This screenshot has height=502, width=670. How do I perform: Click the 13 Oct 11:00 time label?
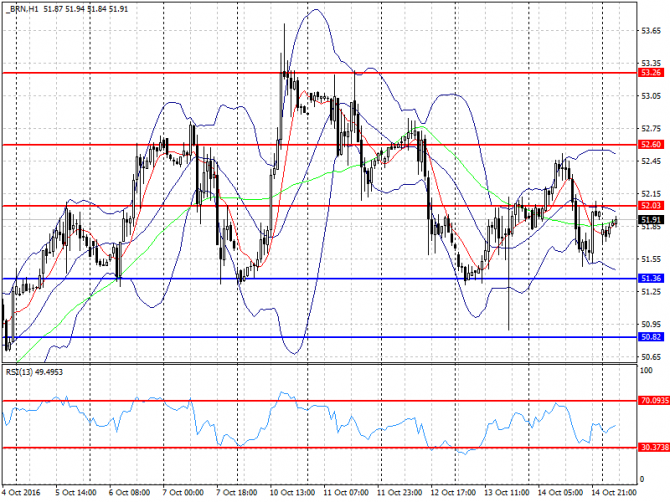point(507,493)
